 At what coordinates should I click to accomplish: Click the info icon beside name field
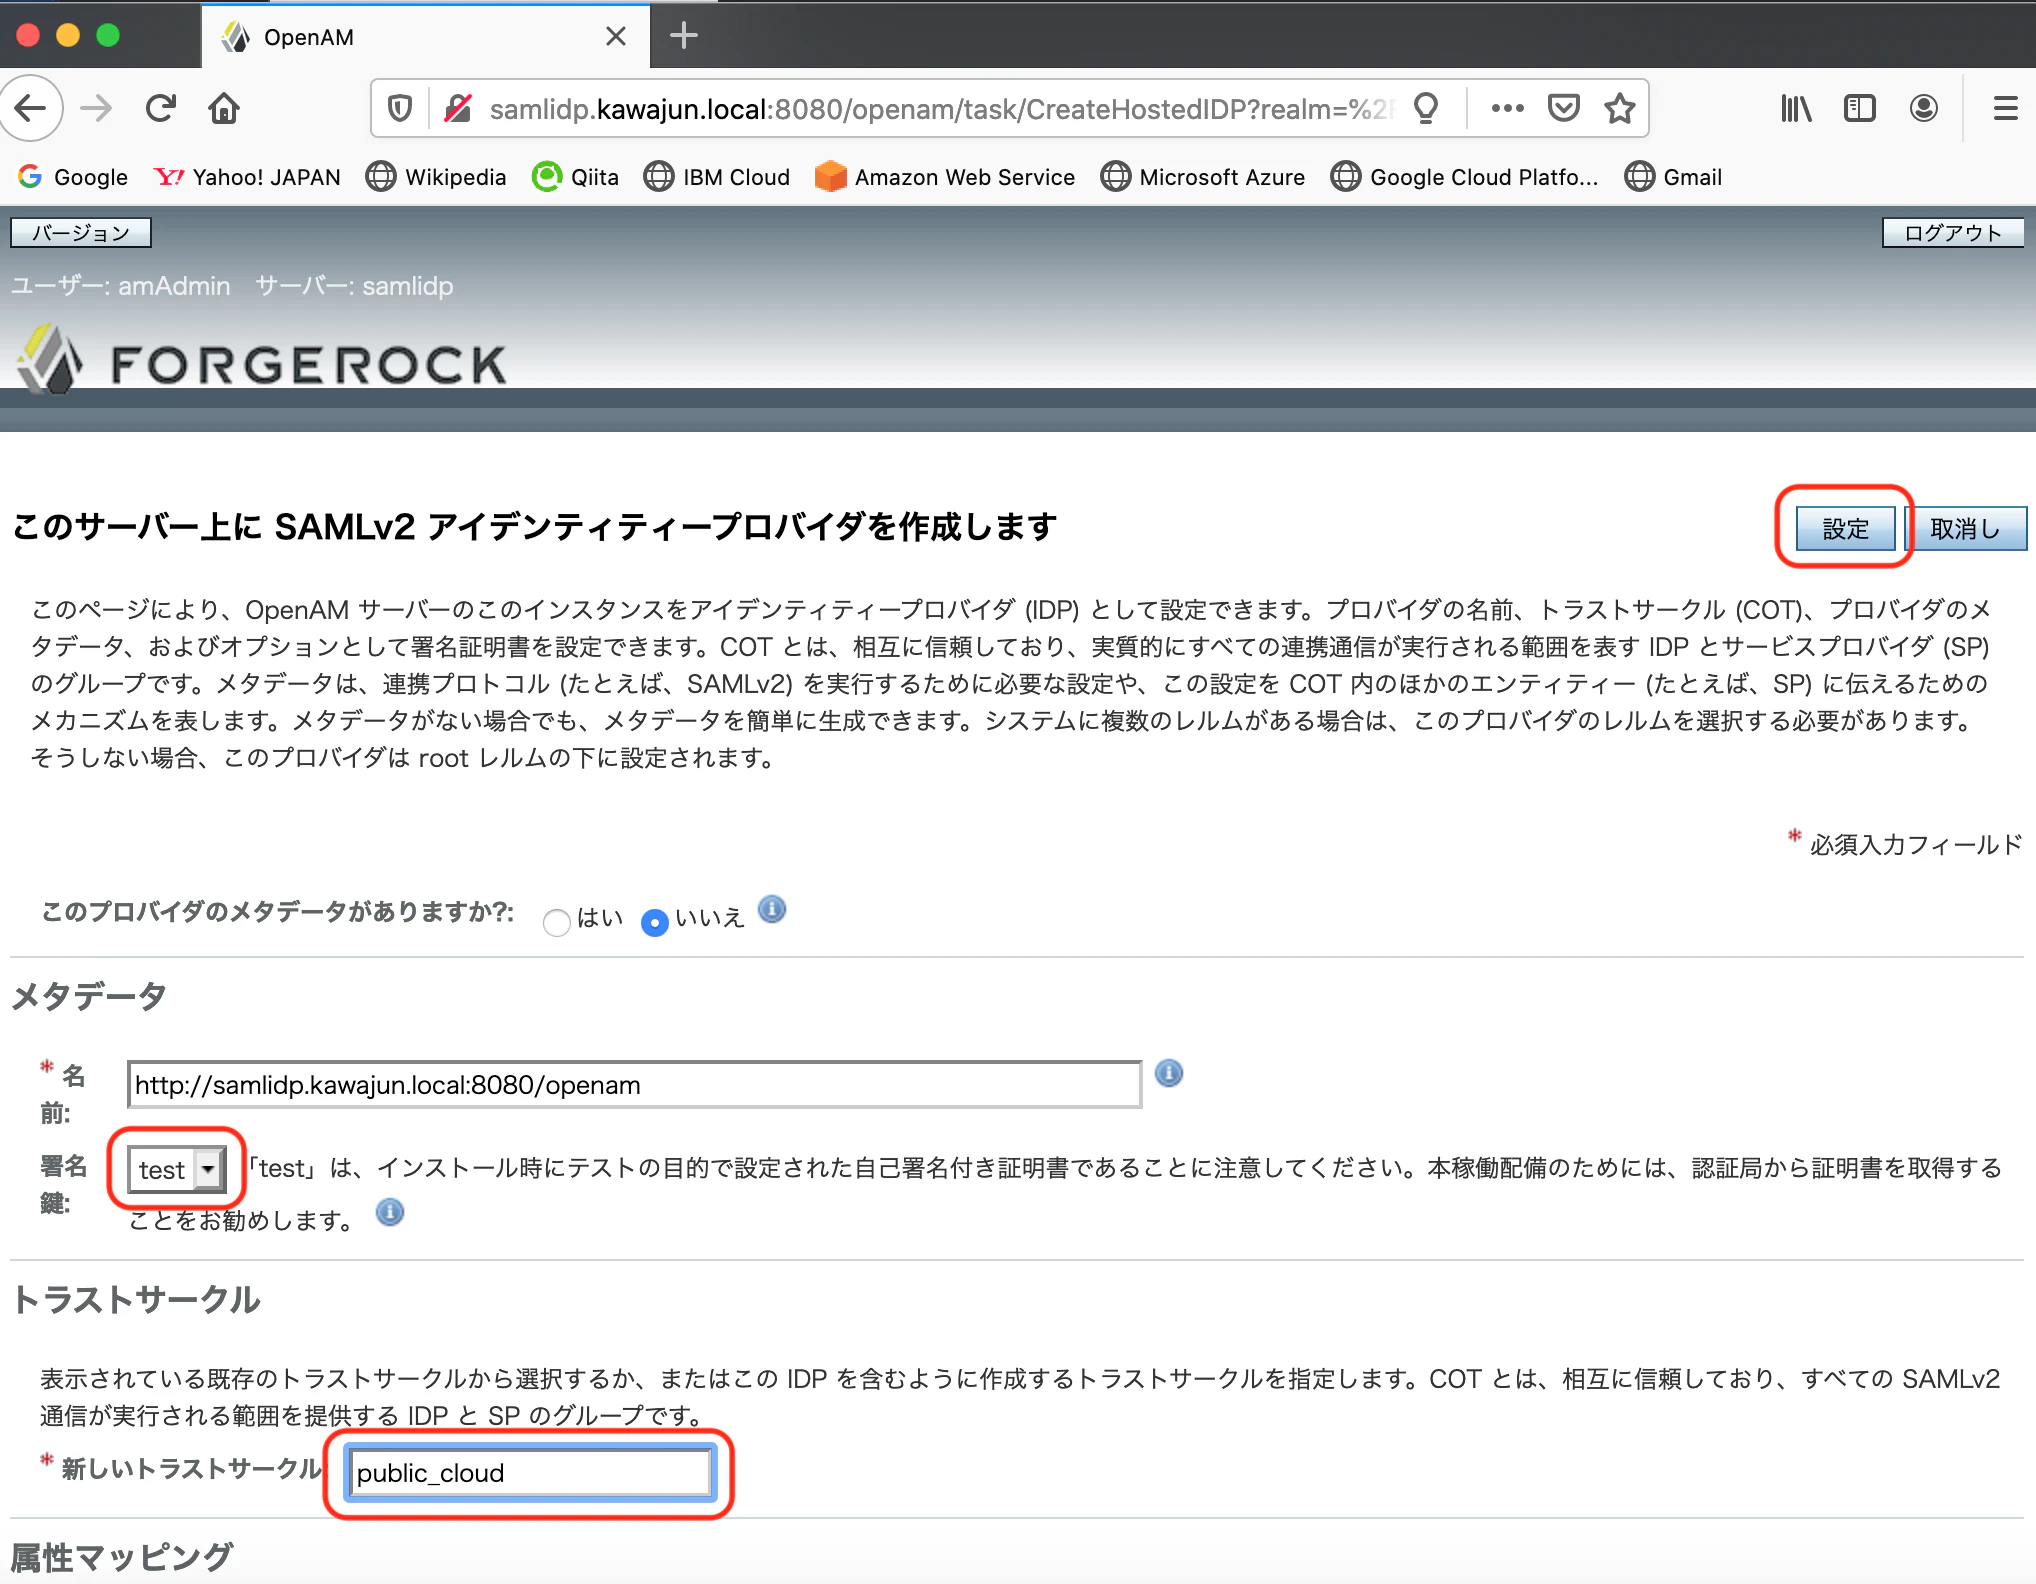(1169, 1073)
